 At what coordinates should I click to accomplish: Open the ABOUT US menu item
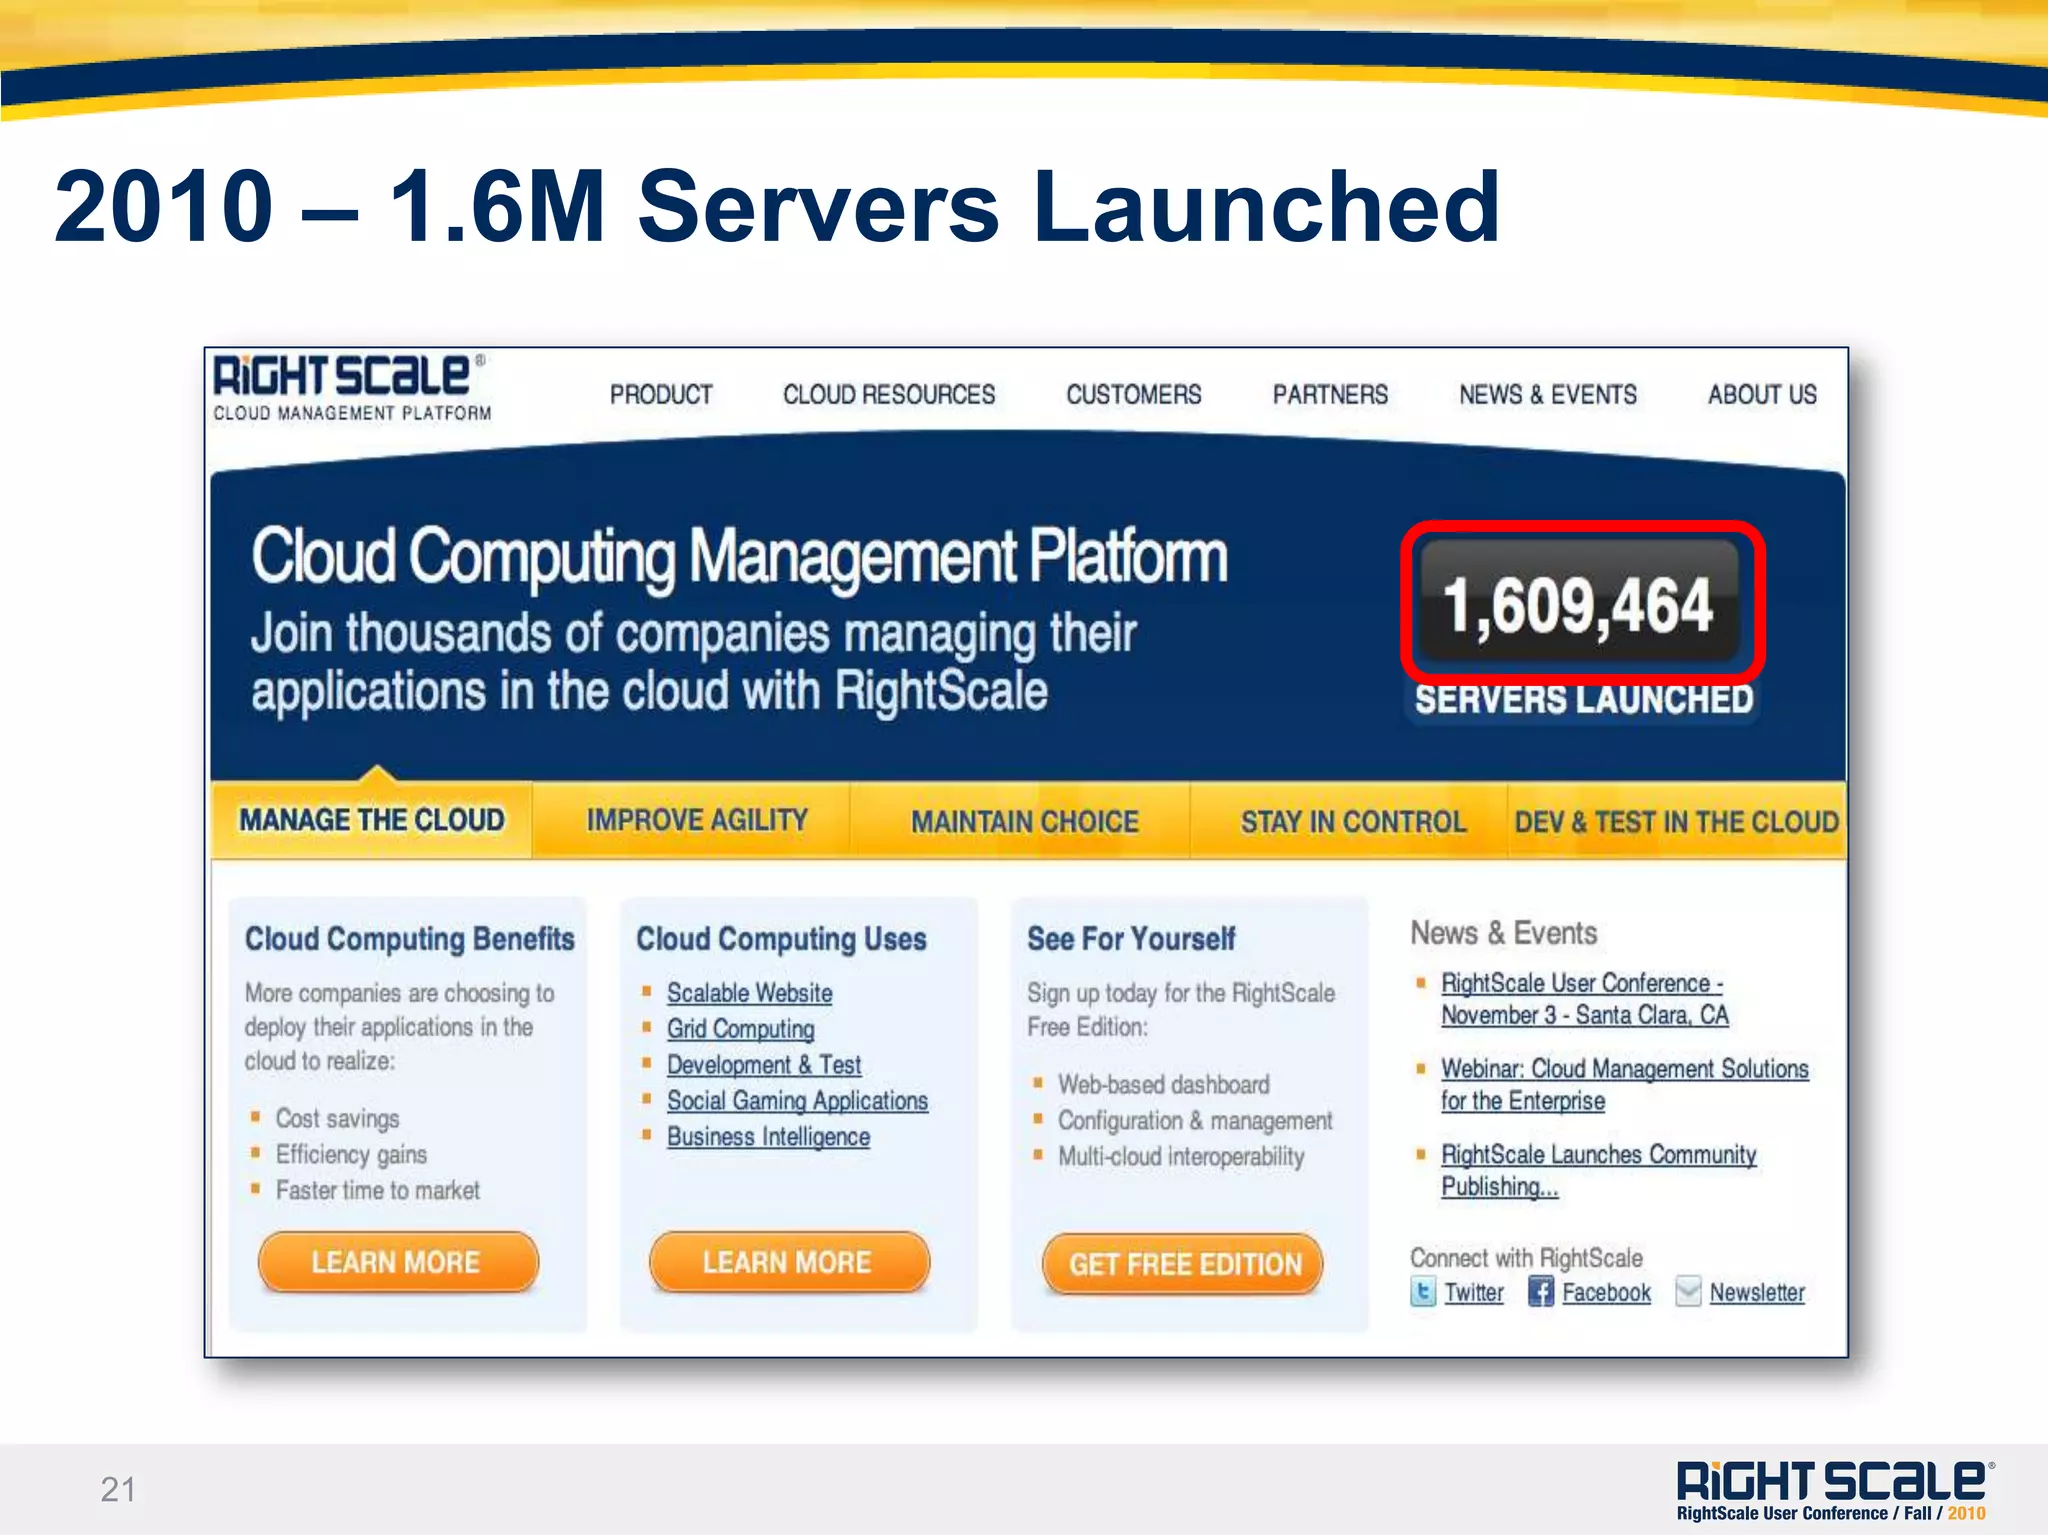(1762, 395)
